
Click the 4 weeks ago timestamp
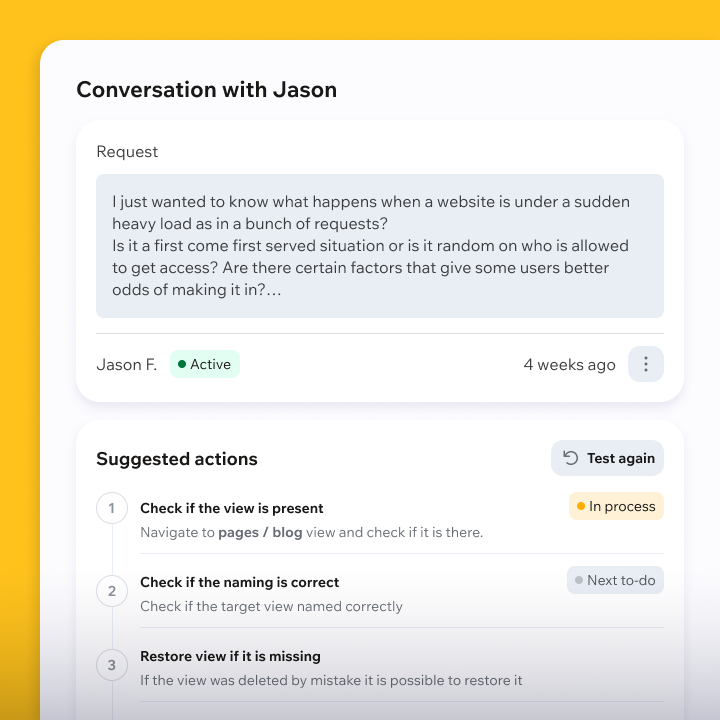(x=569, y=364)
